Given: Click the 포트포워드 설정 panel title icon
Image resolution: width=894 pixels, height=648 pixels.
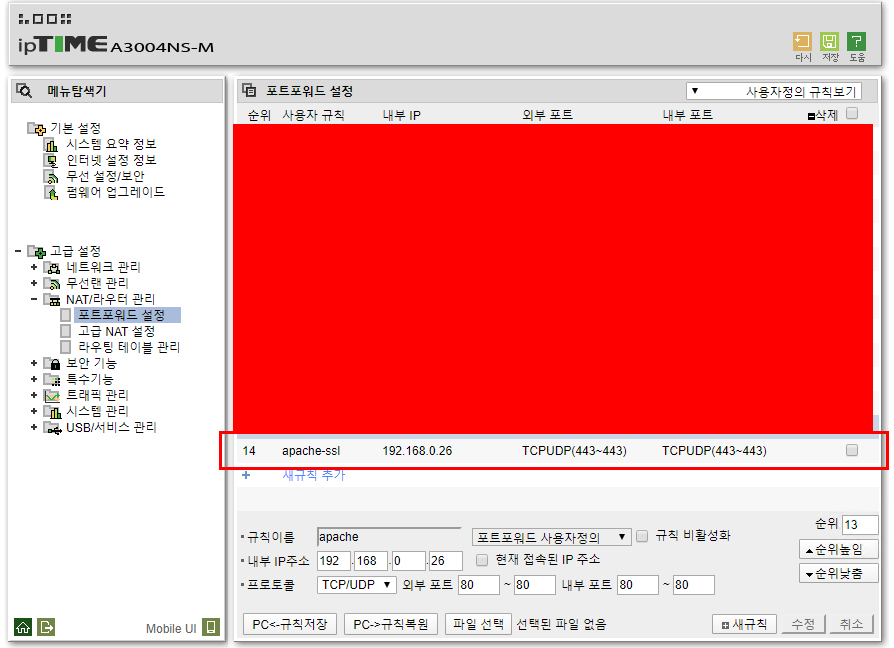Looking at the screenshot, I should [249, 91].
